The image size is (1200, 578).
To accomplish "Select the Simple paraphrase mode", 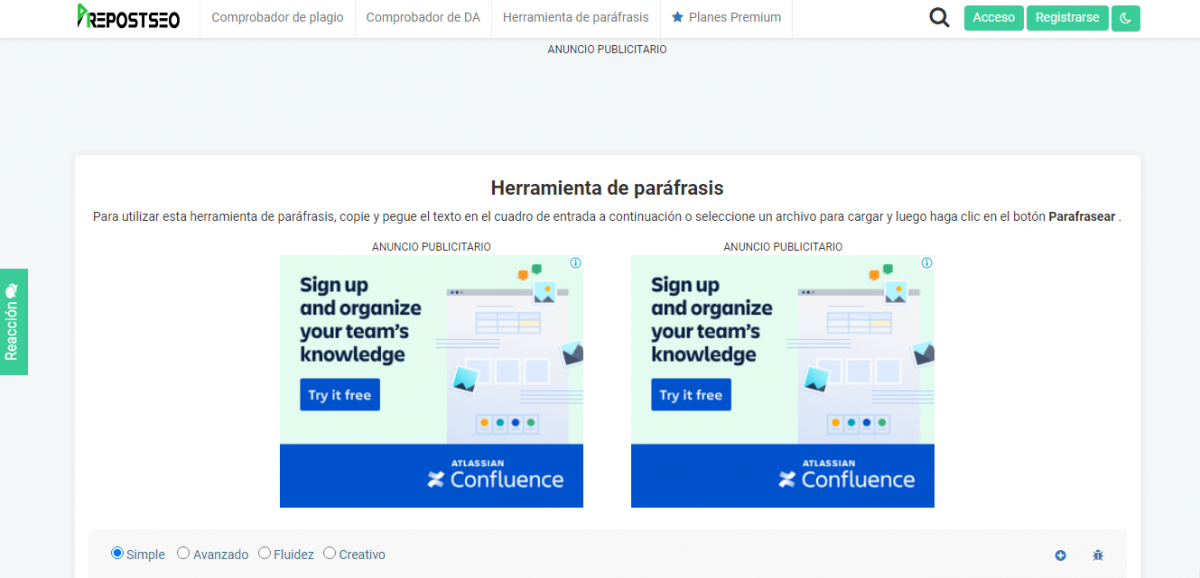I will point(118,553).
